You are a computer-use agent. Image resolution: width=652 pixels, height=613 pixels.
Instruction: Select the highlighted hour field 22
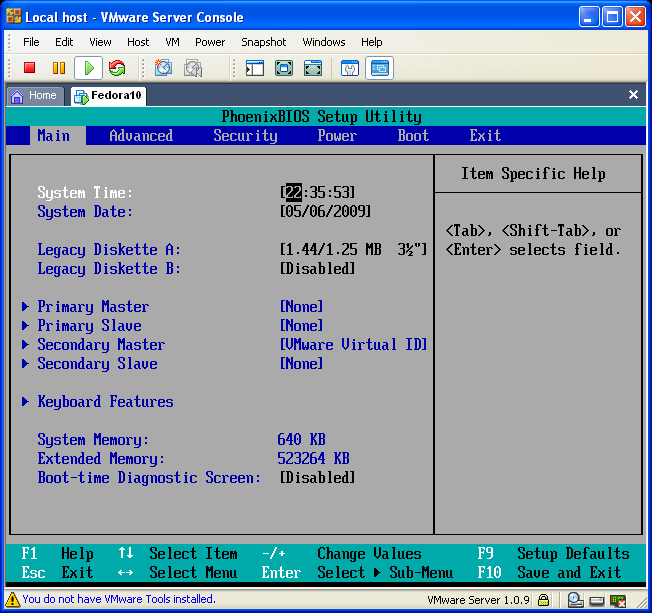pyautogui.click(x=294, y=192)
